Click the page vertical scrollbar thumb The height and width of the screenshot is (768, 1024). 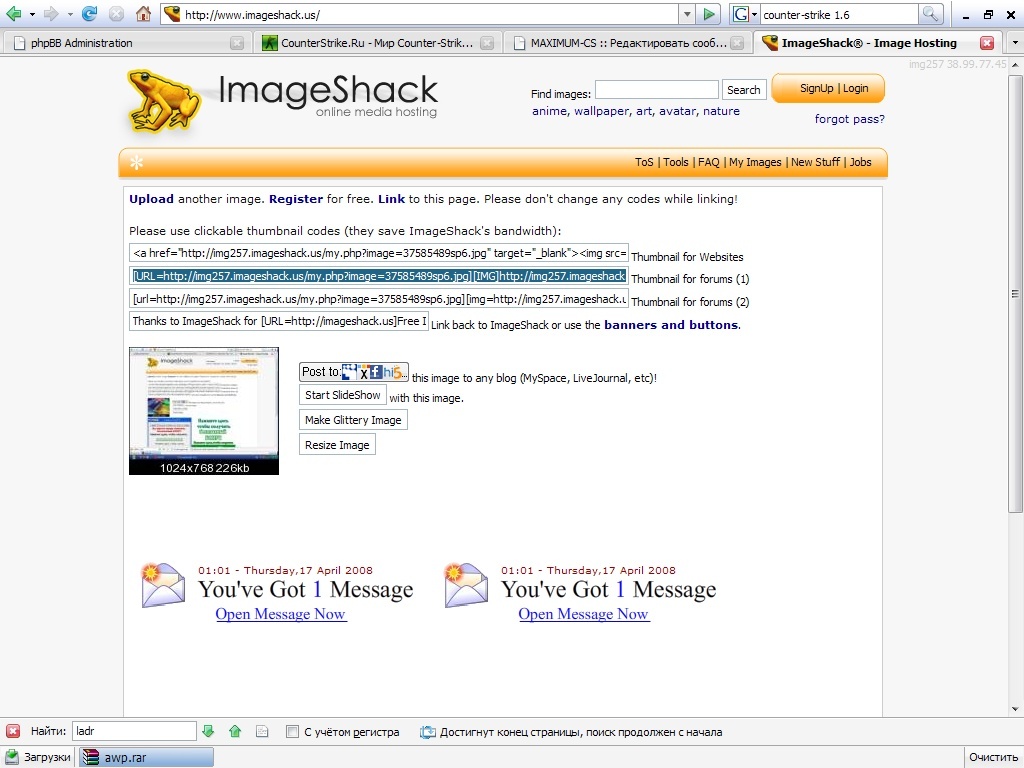(x=1015, y=293)
